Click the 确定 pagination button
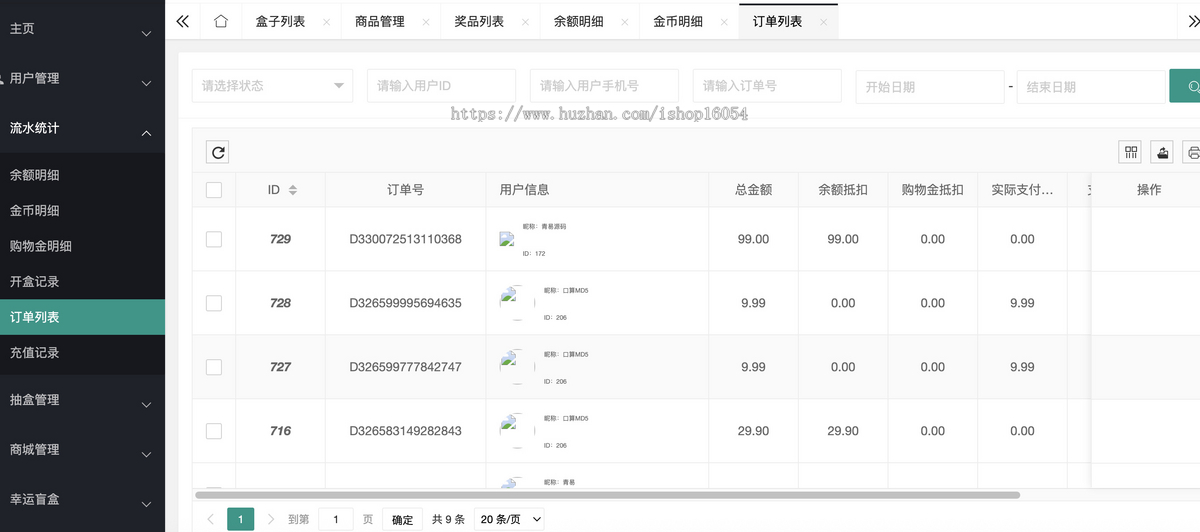The image size is (1200, 532). pyautogui.click(x=402, y=519)
